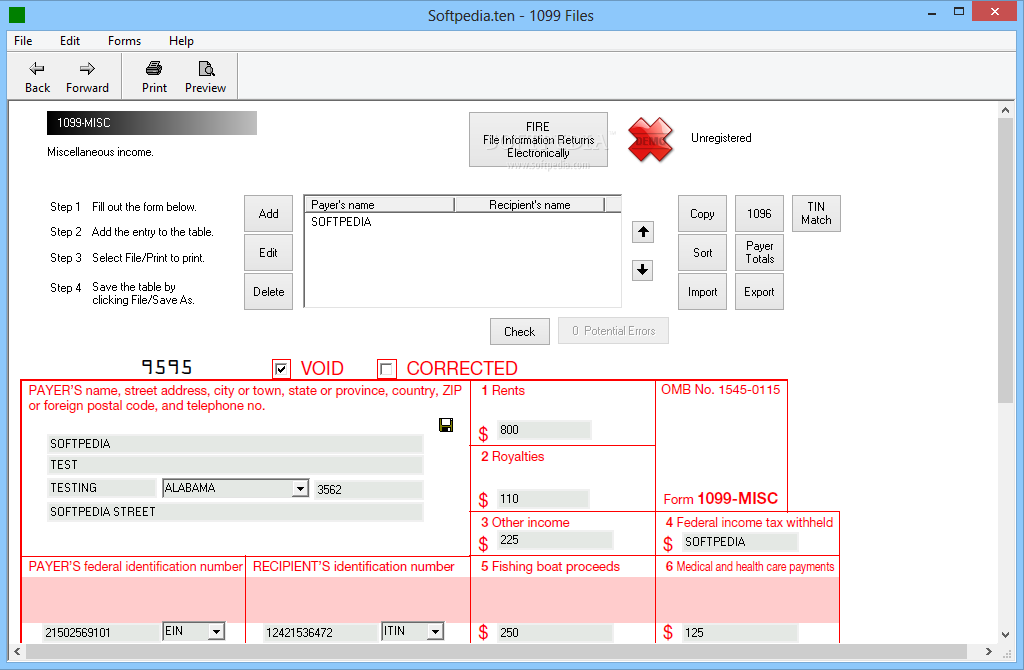Screen dimensions: 1024x670
Task: Click the green application icon in title bar
Action: tap(17, 14)
